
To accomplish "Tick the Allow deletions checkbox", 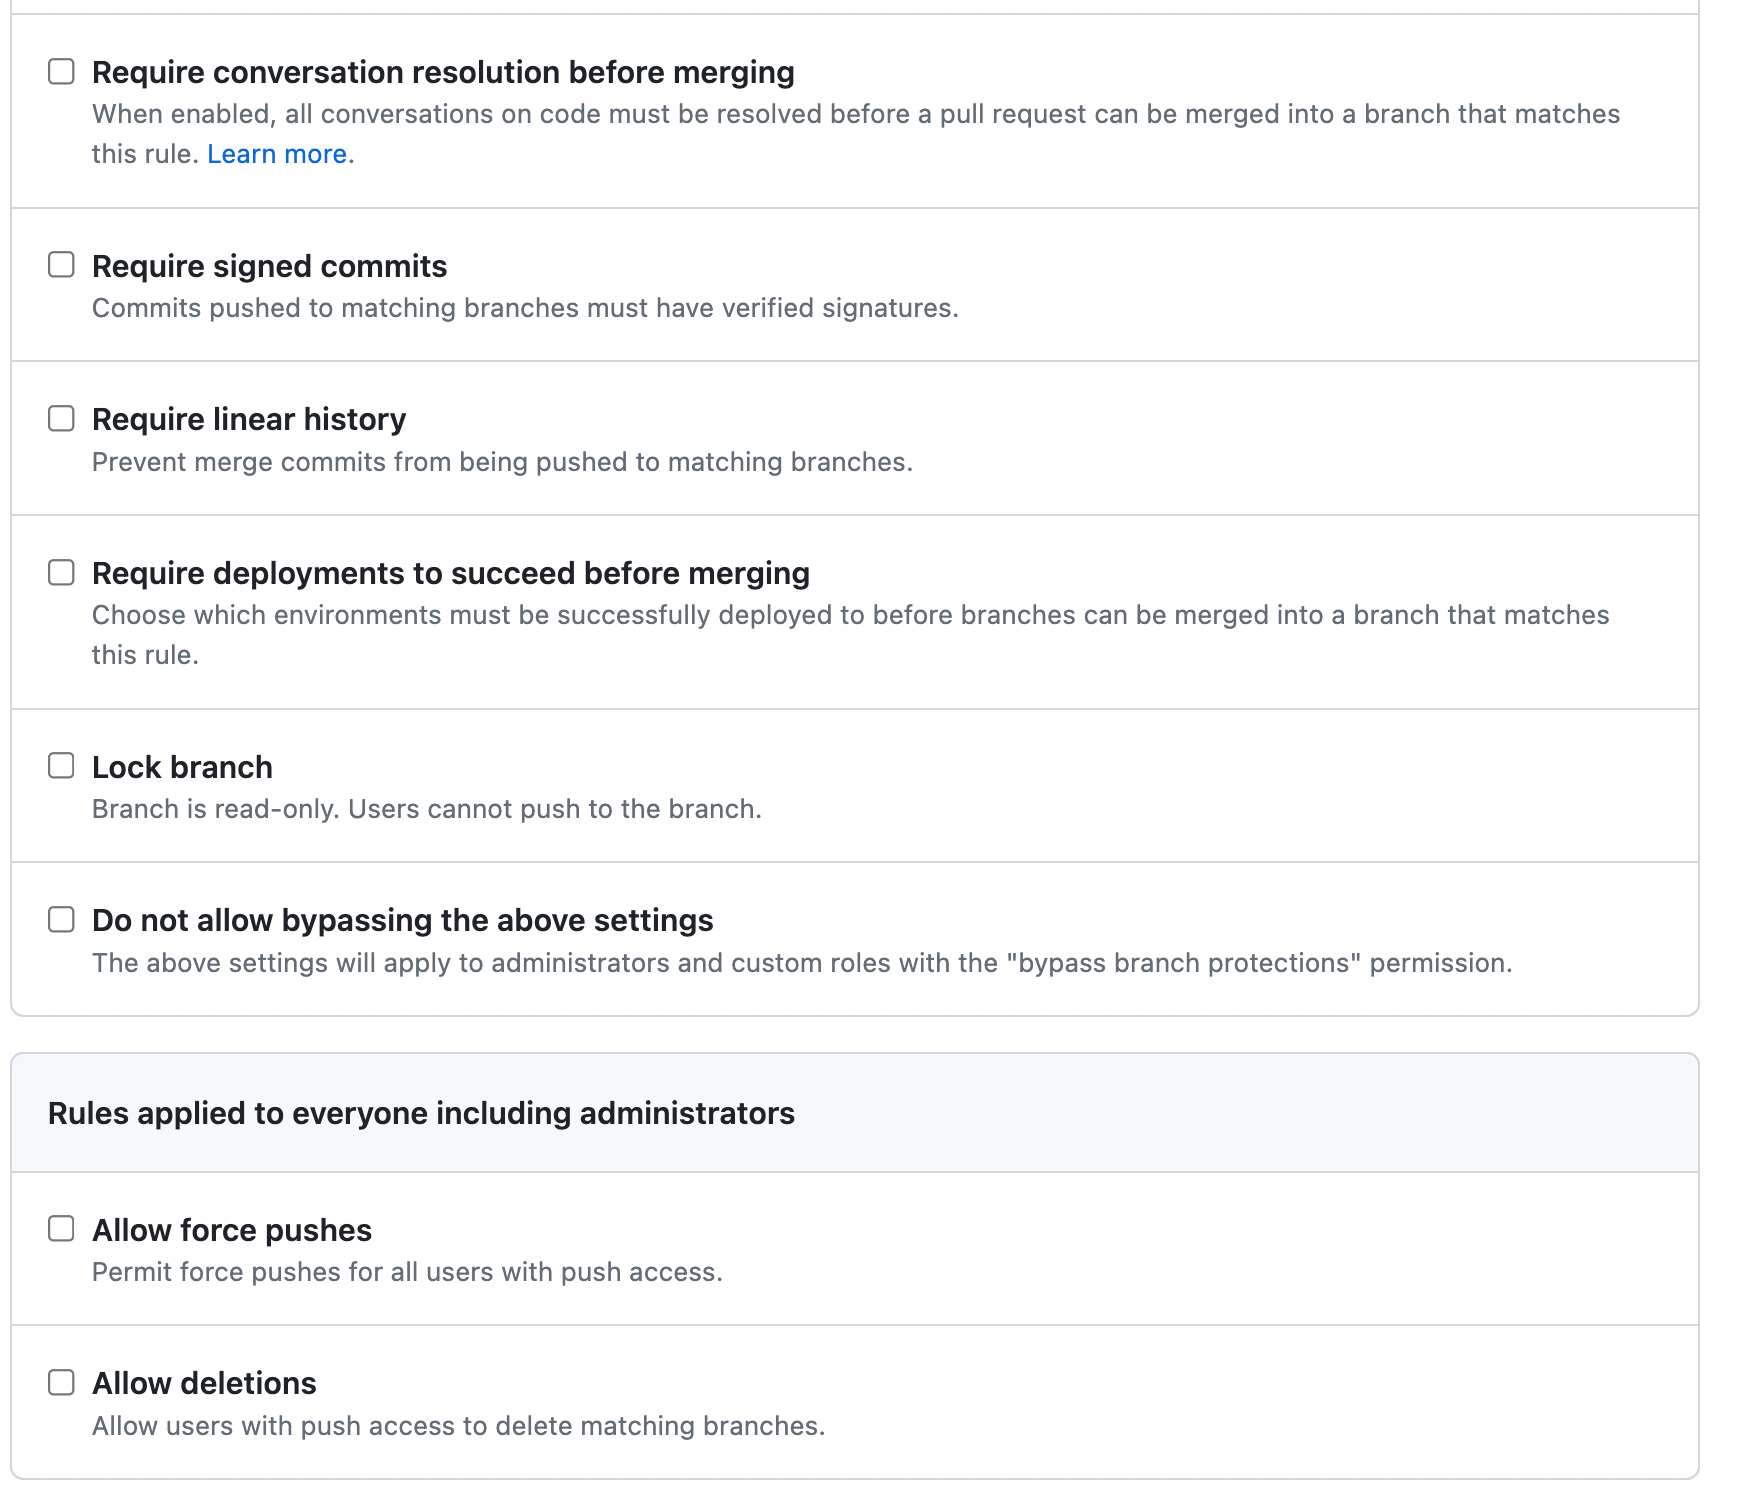I will tap(62, 1382).
